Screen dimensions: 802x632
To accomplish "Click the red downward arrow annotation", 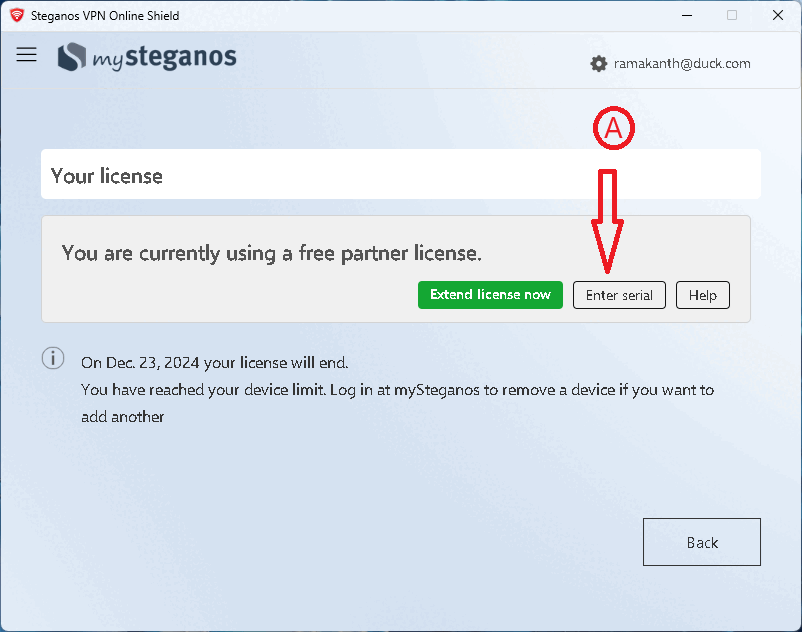I will pos(608,220).
